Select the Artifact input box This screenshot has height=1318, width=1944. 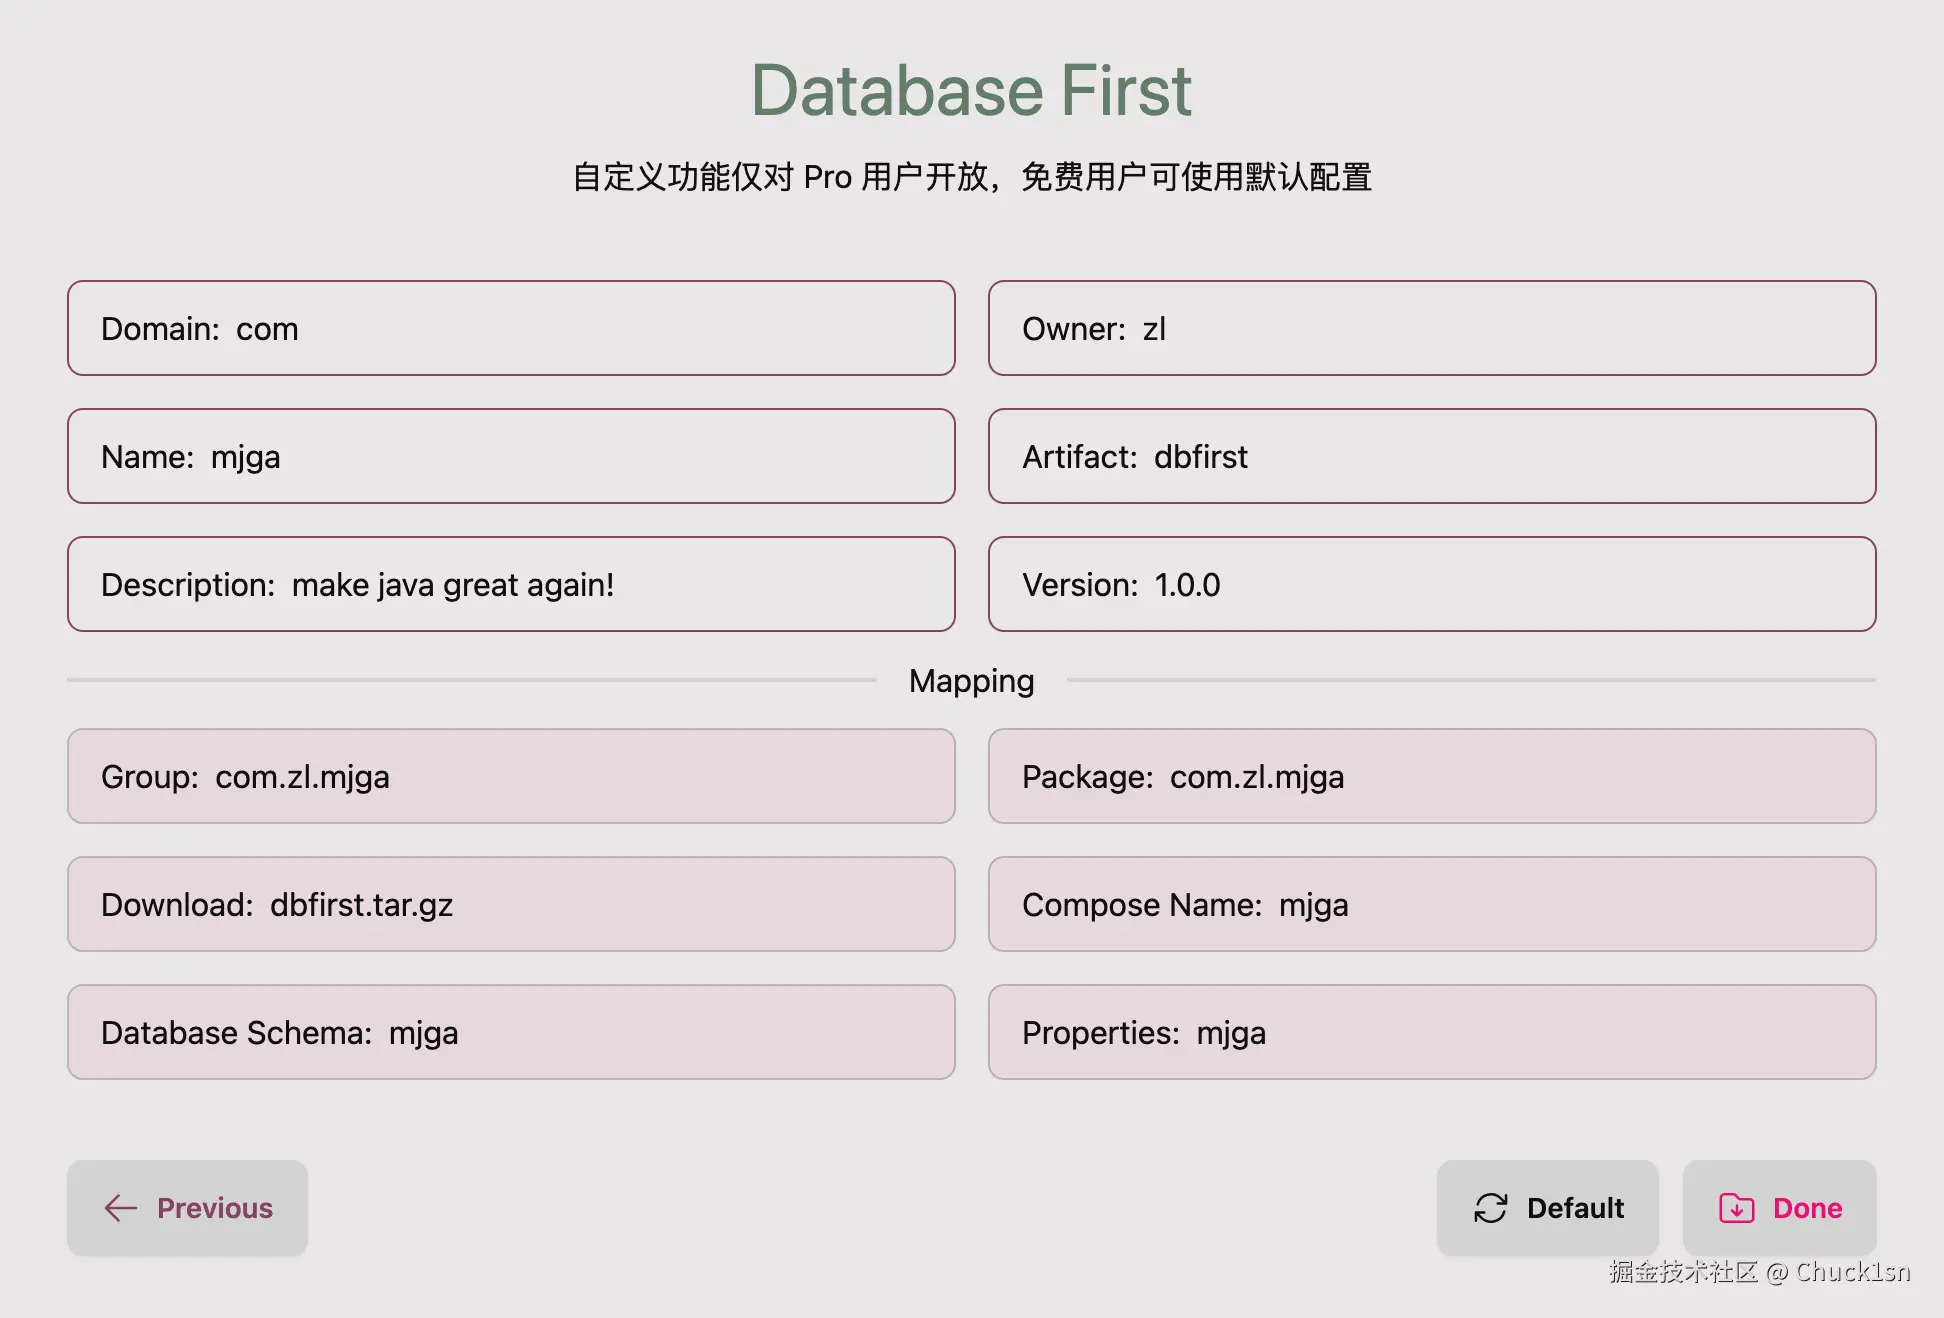coord(1432,456)
